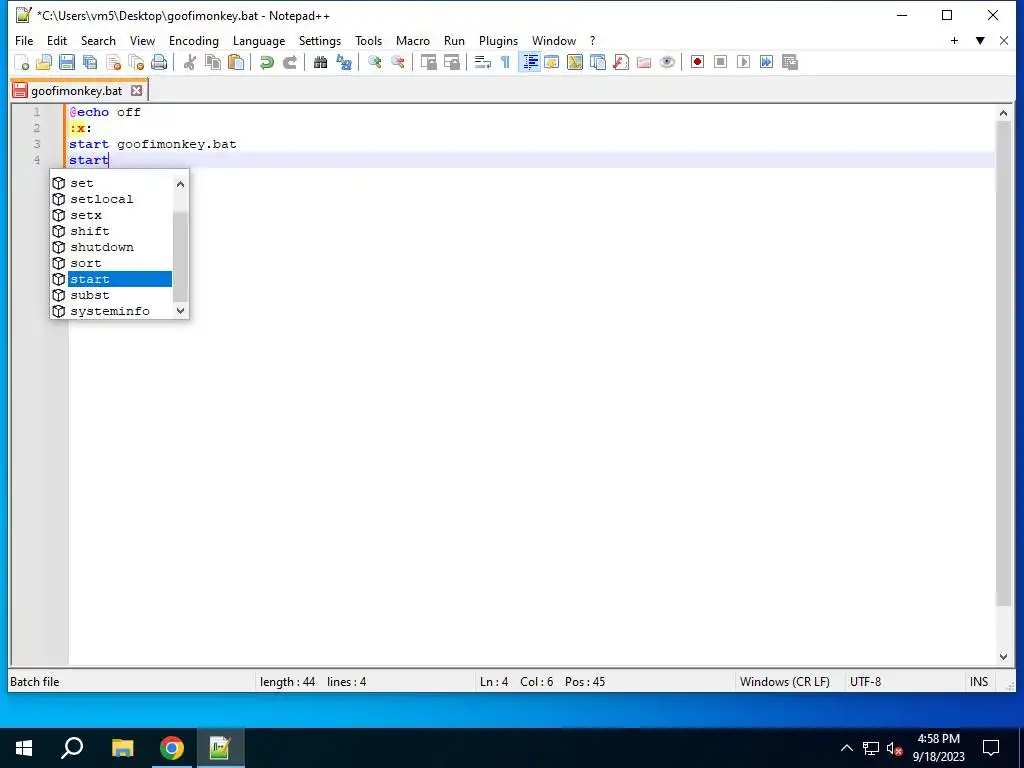1024x768 pixels.
Task: Open the Window menu
Action: pos(554,40)
